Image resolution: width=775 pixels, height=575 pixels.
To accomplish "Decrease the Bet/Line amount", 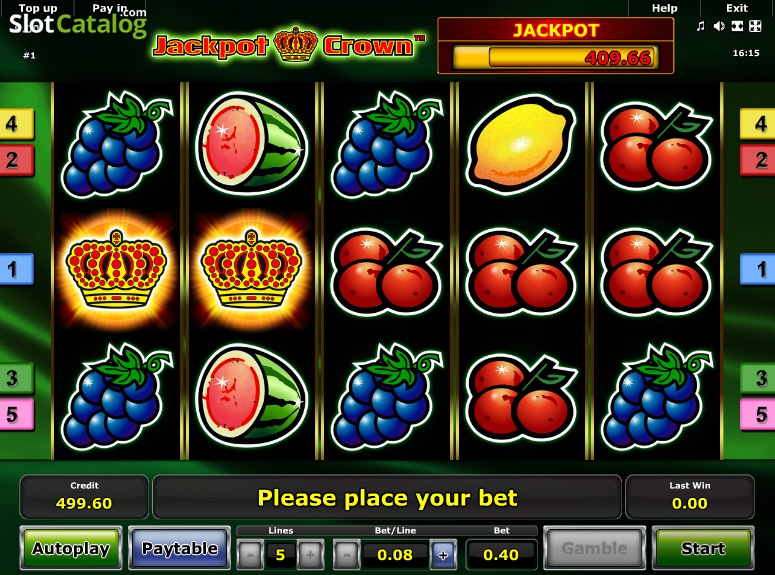I will click(346, 555).
